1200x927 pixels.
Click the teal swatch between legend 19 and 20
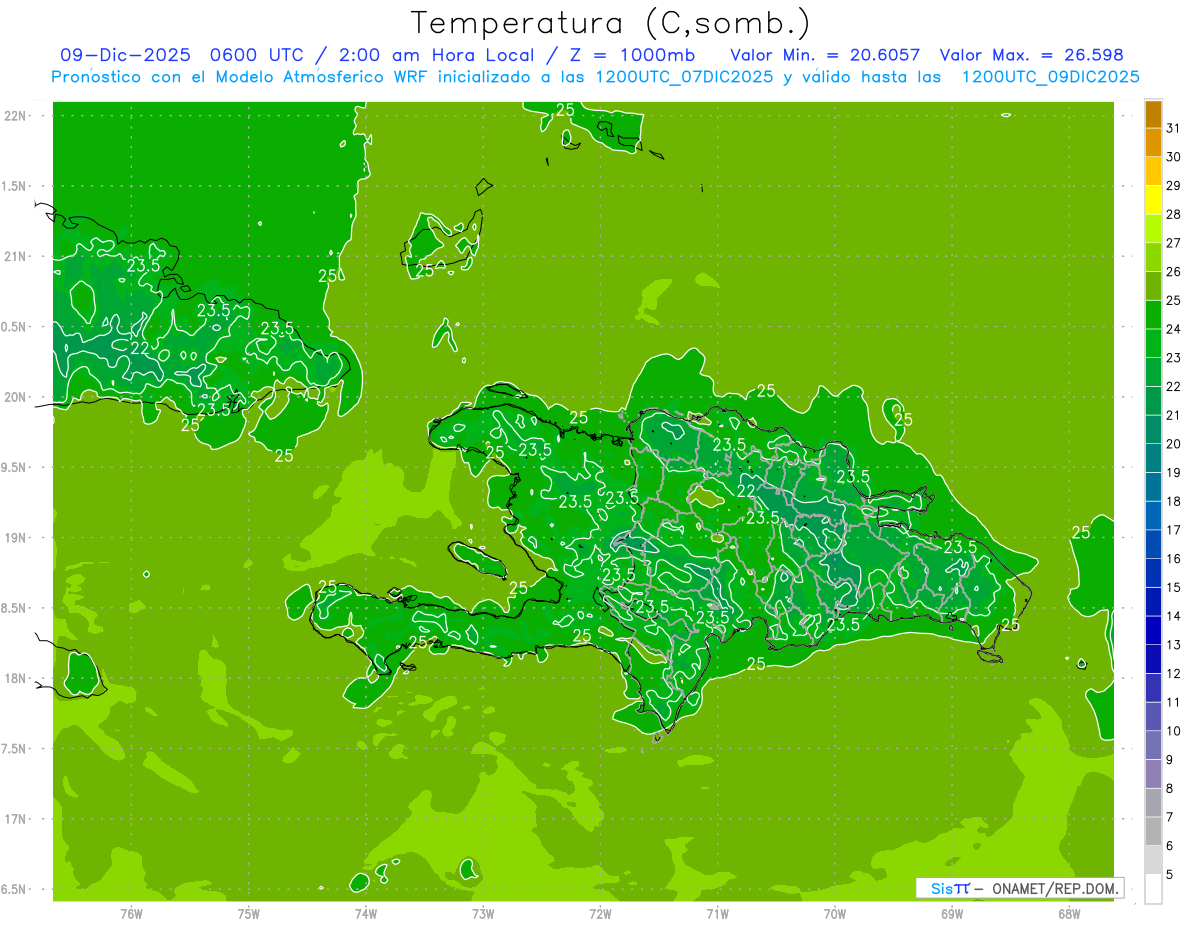1153,458
